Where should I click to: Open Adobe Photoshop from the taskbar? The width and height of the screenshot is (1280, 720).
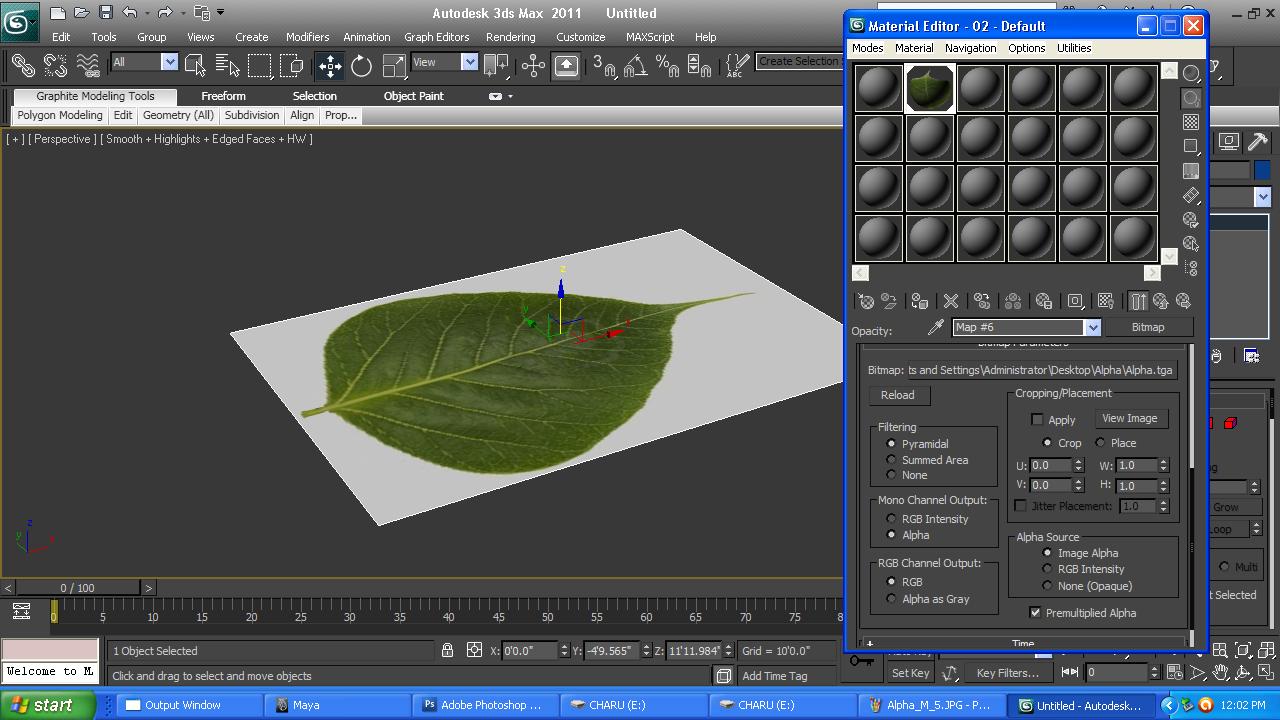[x=484, y=704]
